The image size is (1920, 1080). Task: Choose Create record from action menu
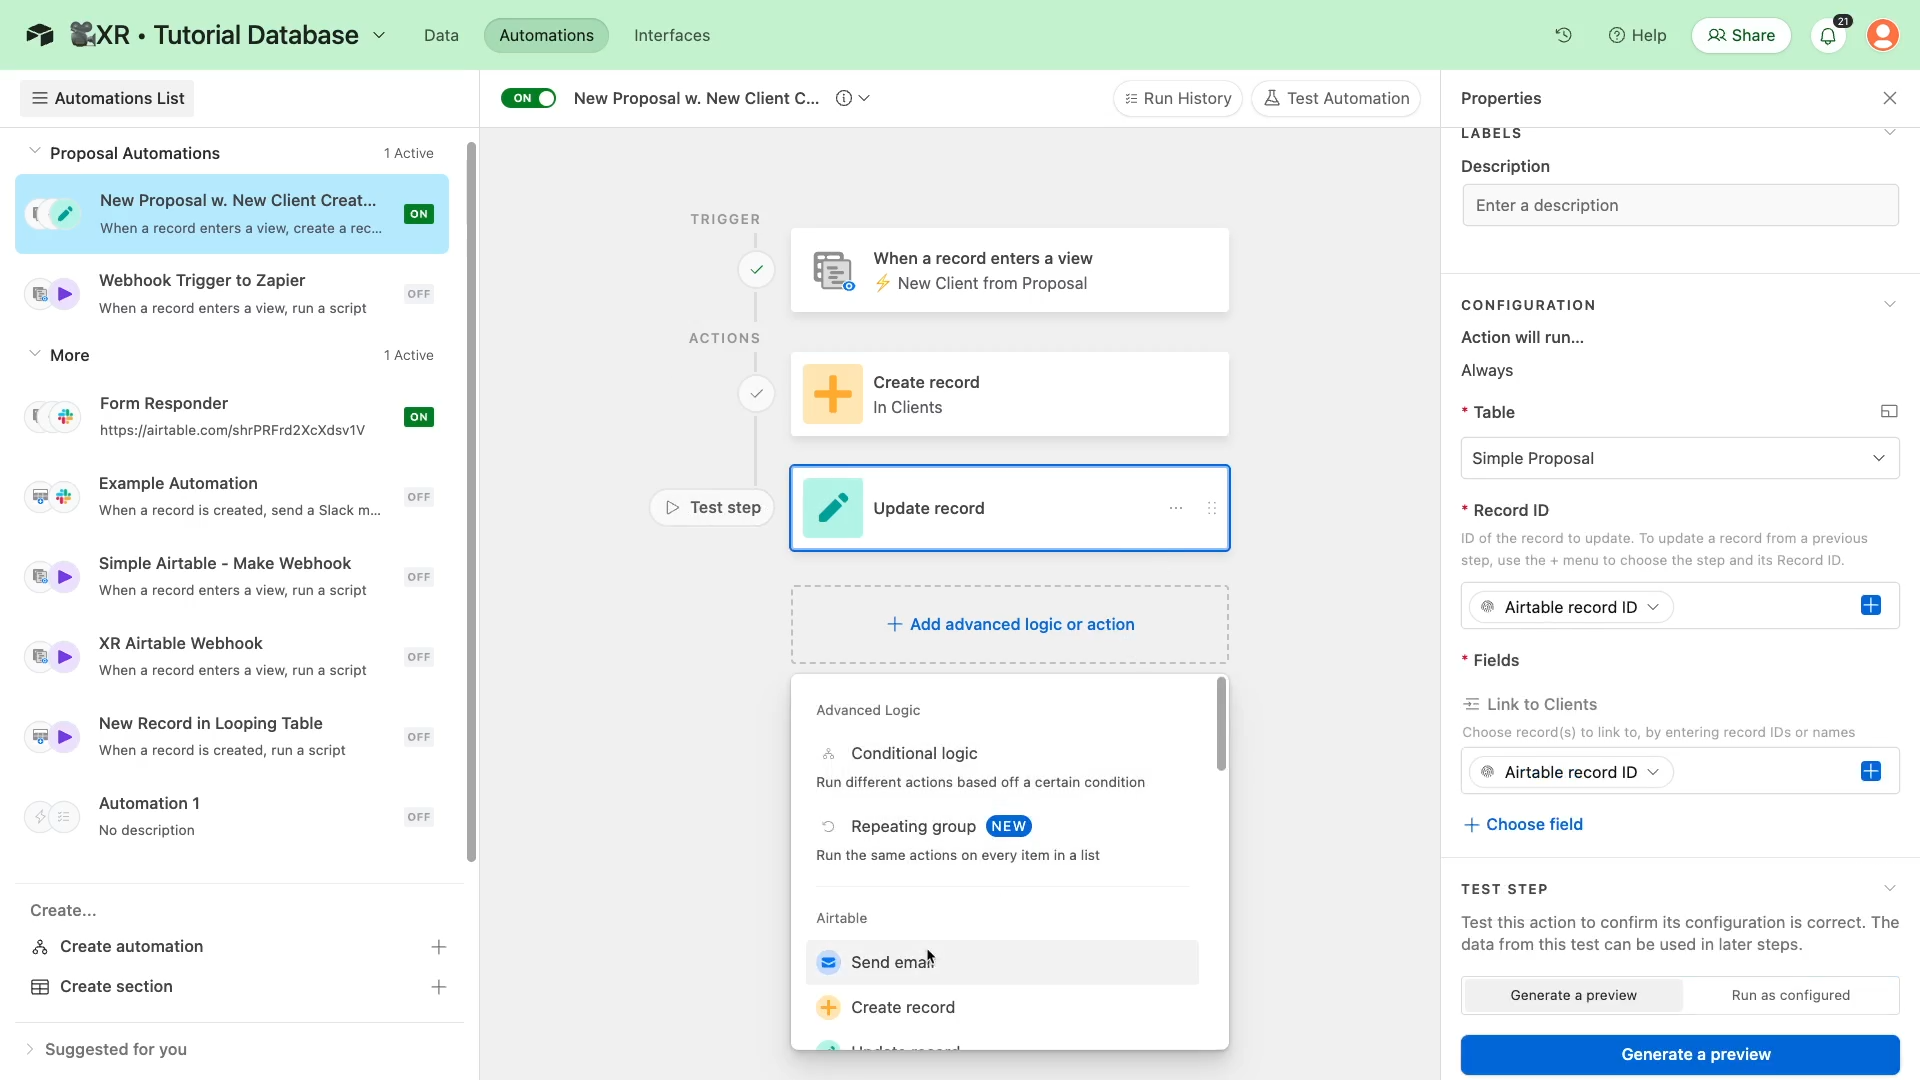coord(1002,1007)
